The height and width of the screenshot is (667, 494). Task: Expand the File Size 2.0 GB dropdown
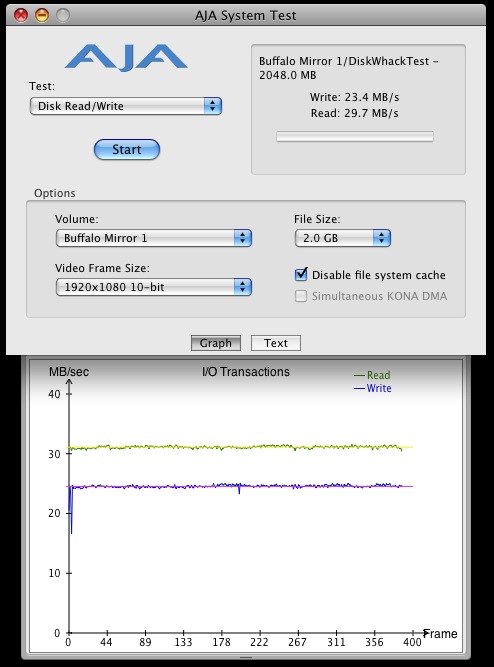click(x=343, y=238)
